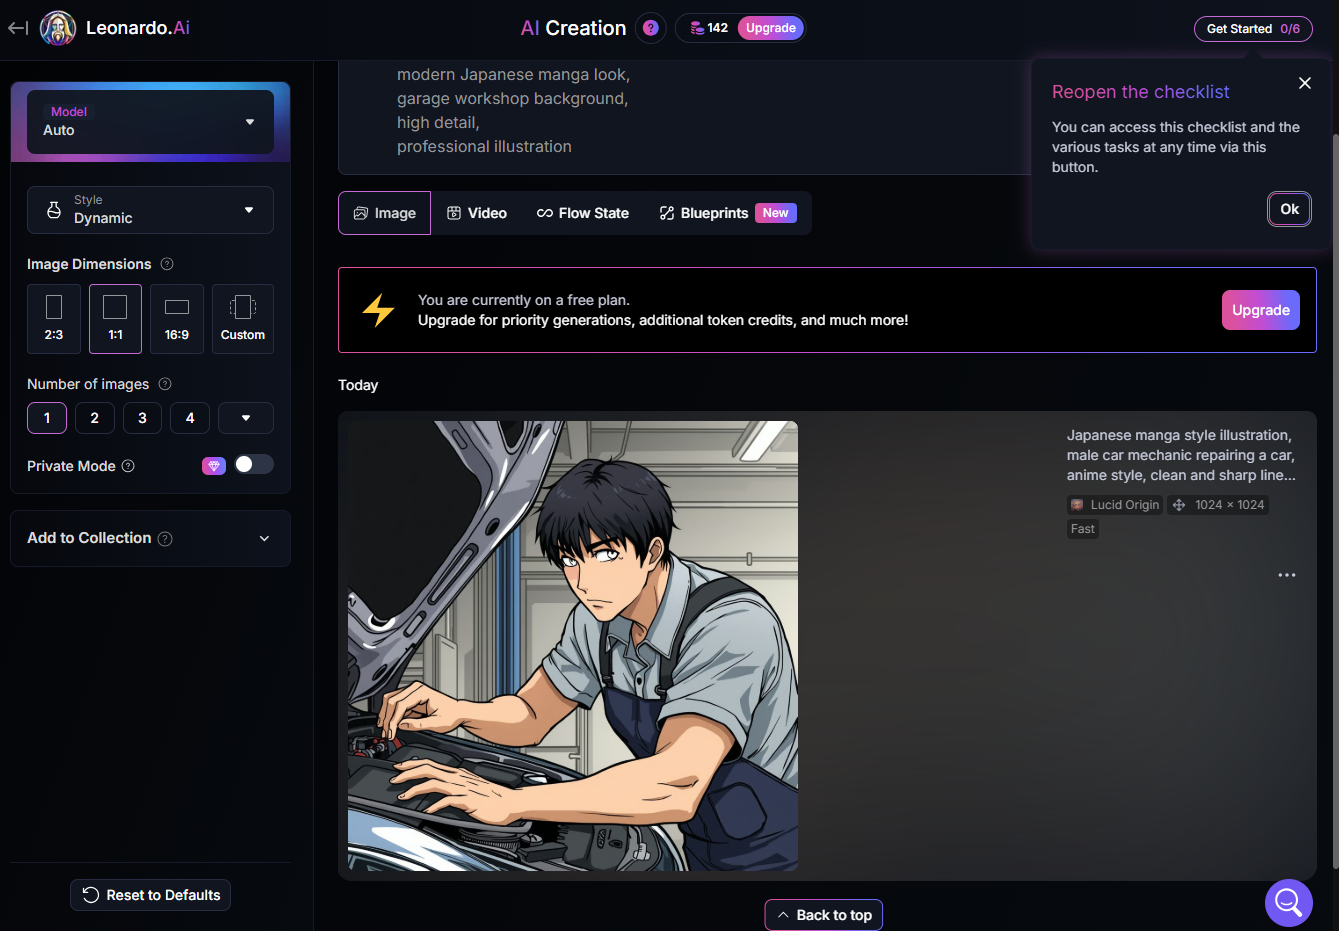
Task: Switch to Custom image dimensions
Action: [242, 318]
